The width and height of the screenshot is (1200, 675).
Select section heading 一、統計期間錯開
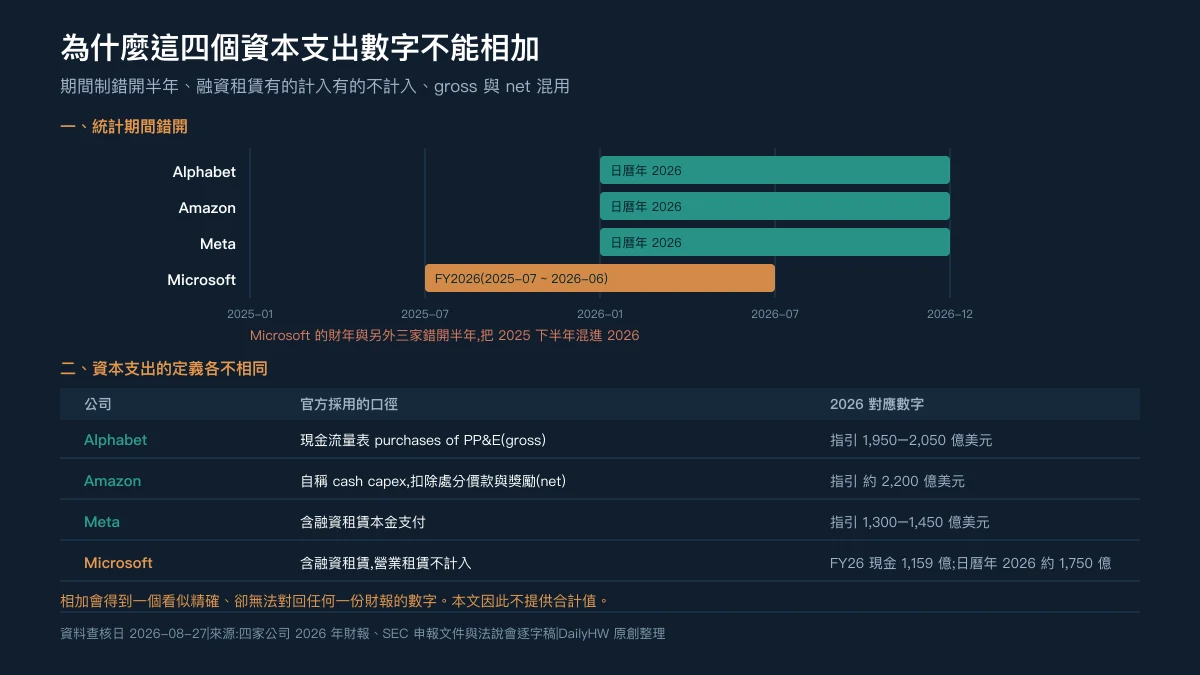[124, 127]
